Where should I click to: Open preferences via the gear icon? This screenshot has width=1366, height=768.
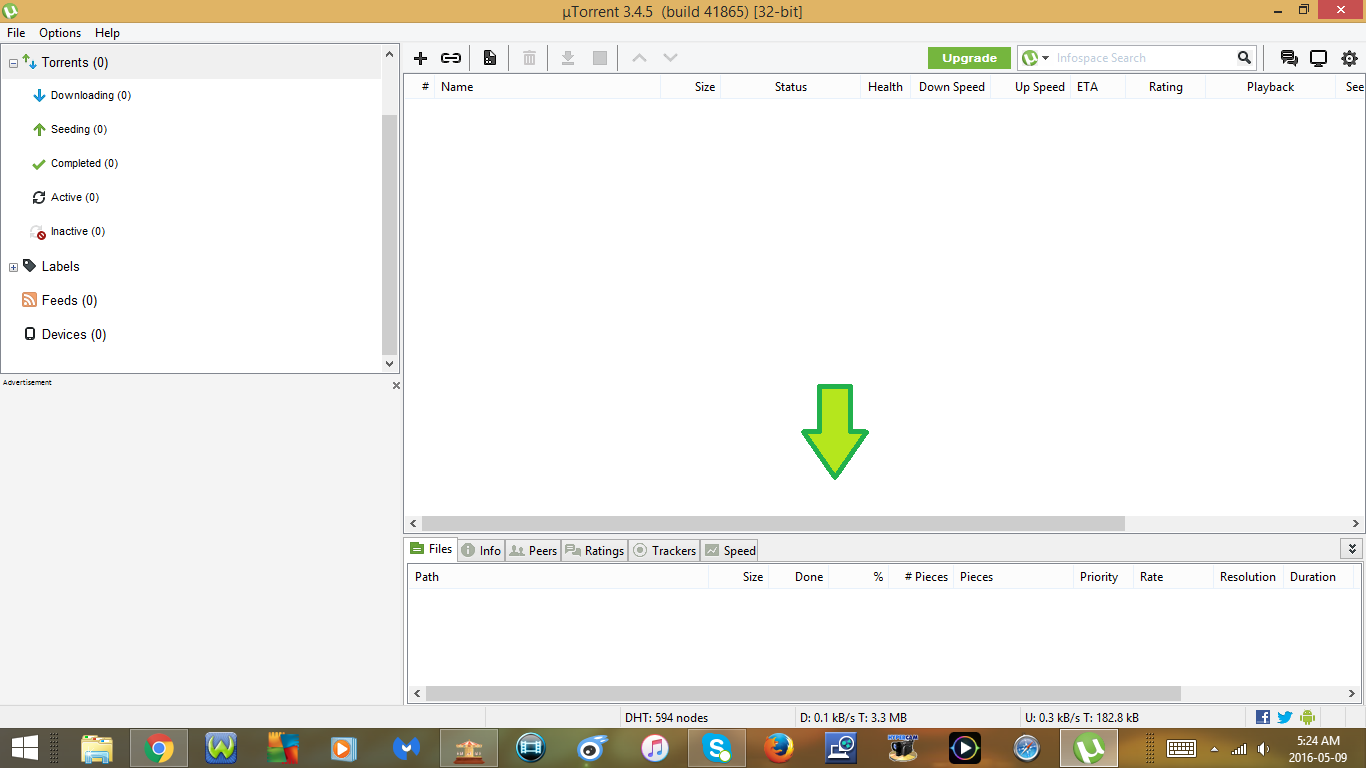point(1349,58)
